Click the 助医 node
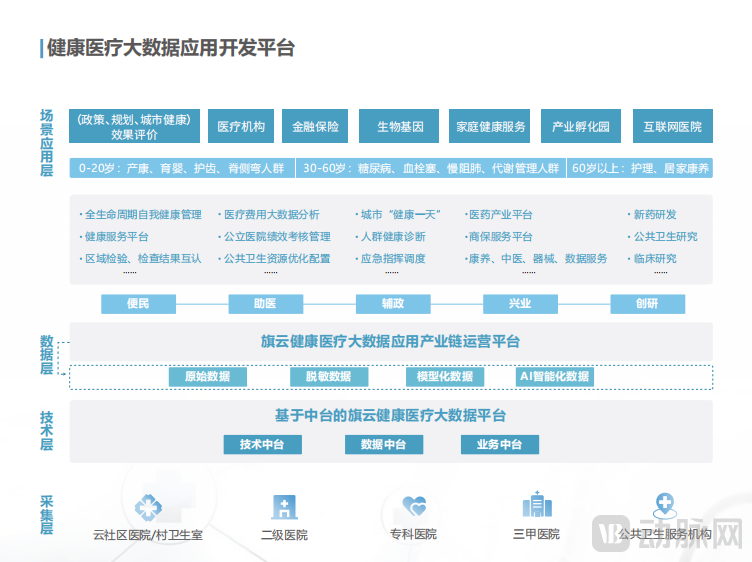This screenshot has height=562, width=752. [x=266, y=304]
